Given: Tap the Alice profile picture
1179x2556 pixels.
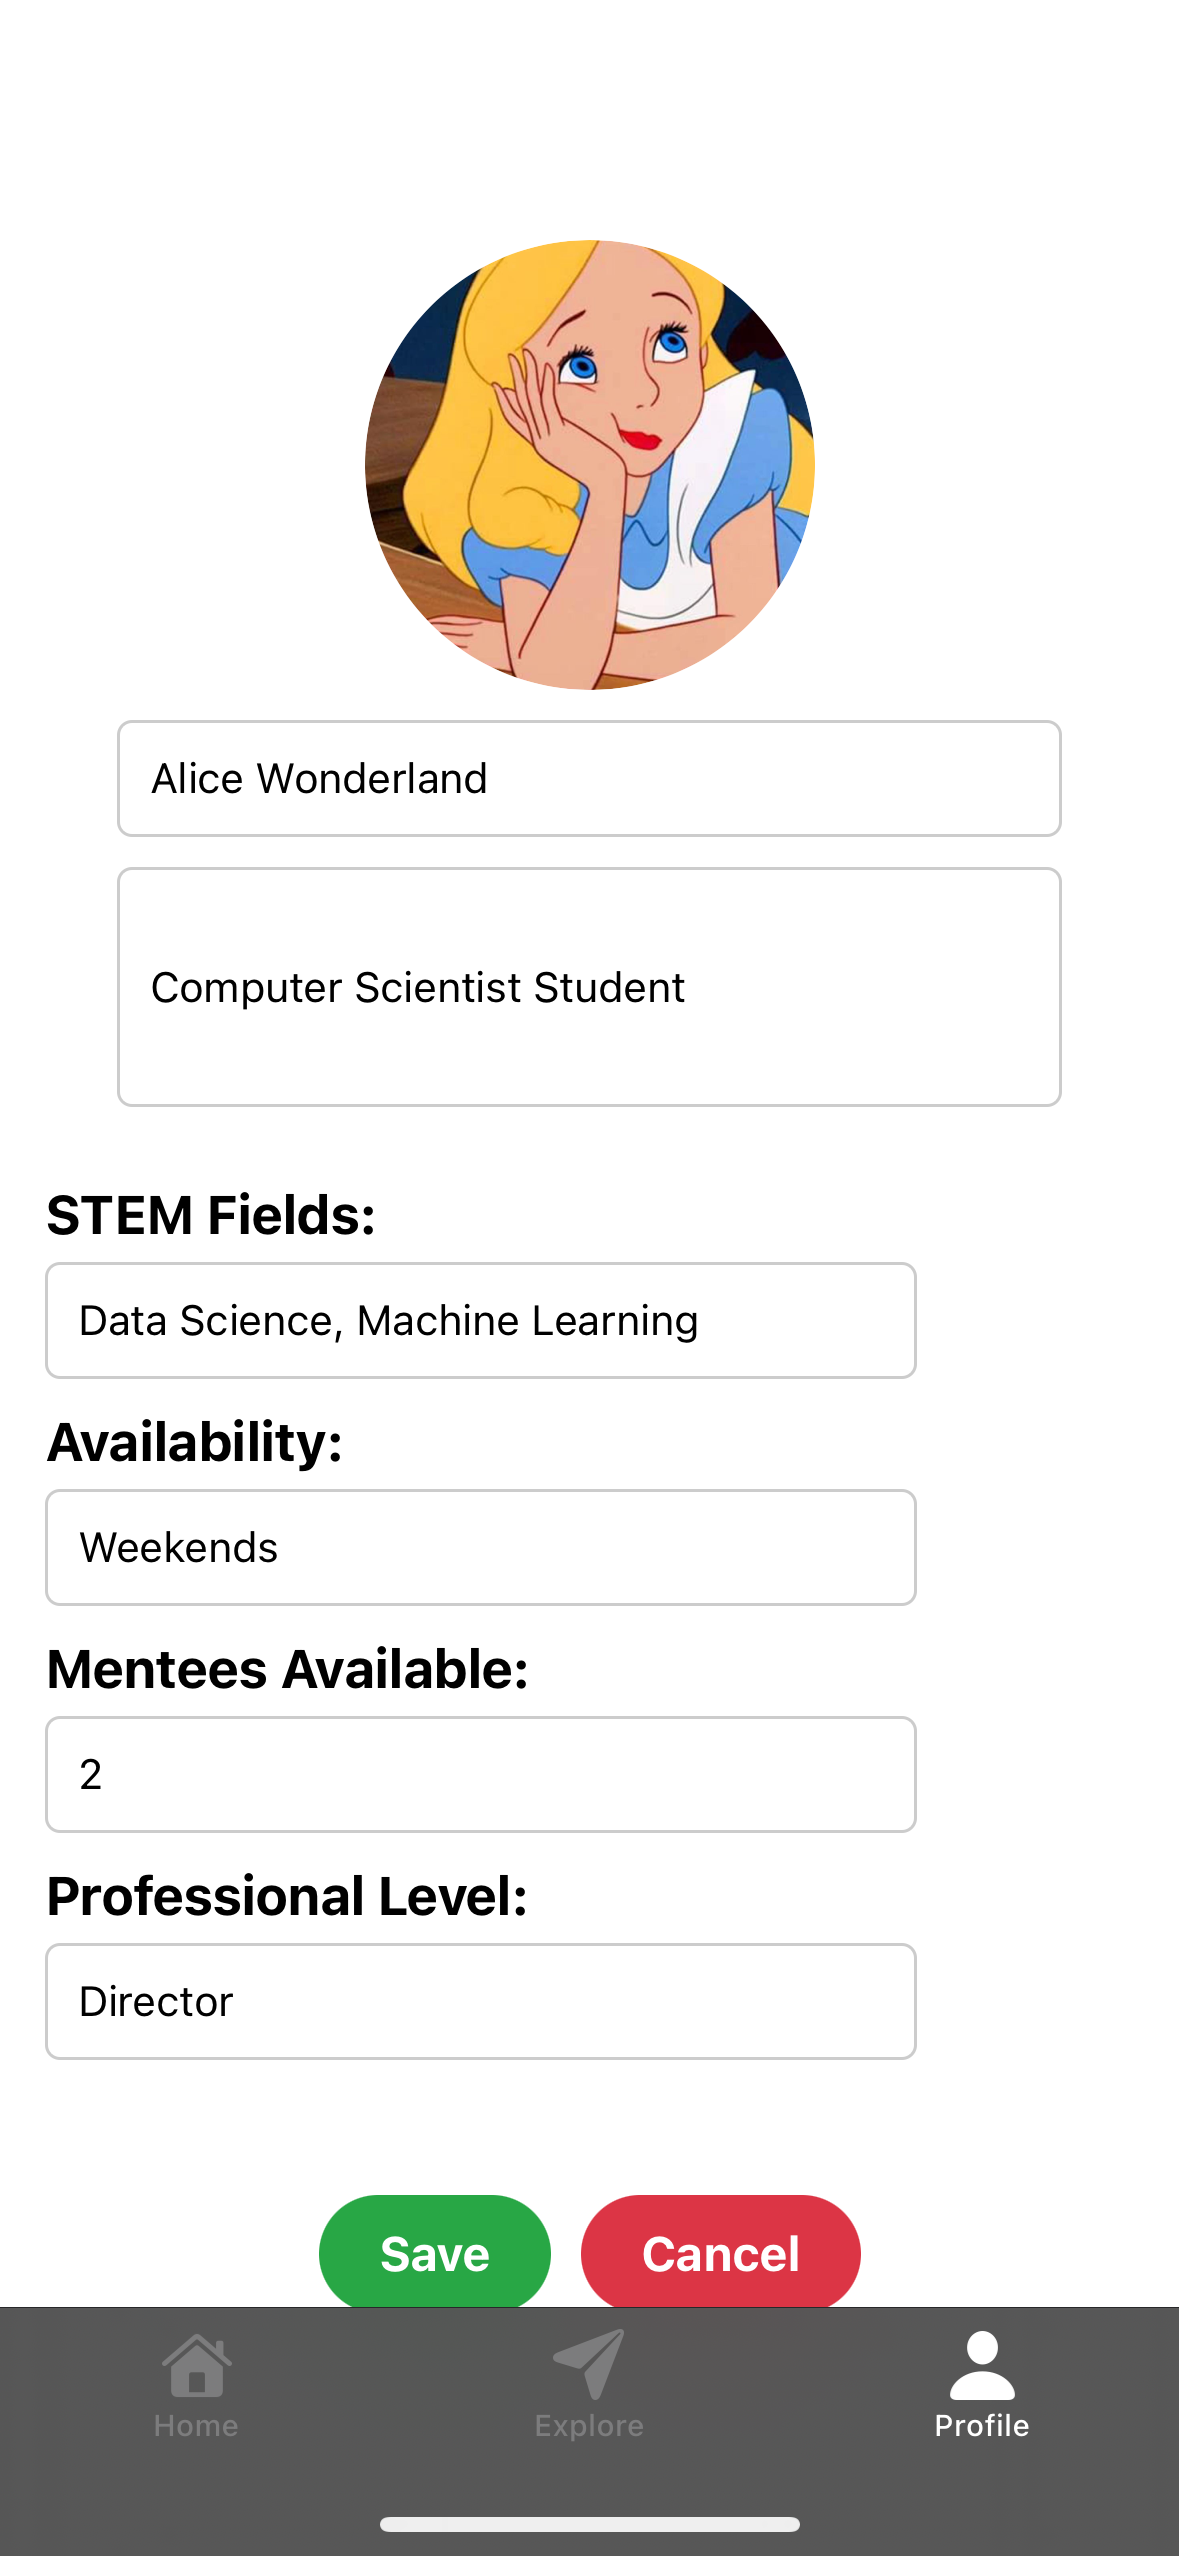Looking at the screenshot, I should pyautogui.click(x=590, y=465).
